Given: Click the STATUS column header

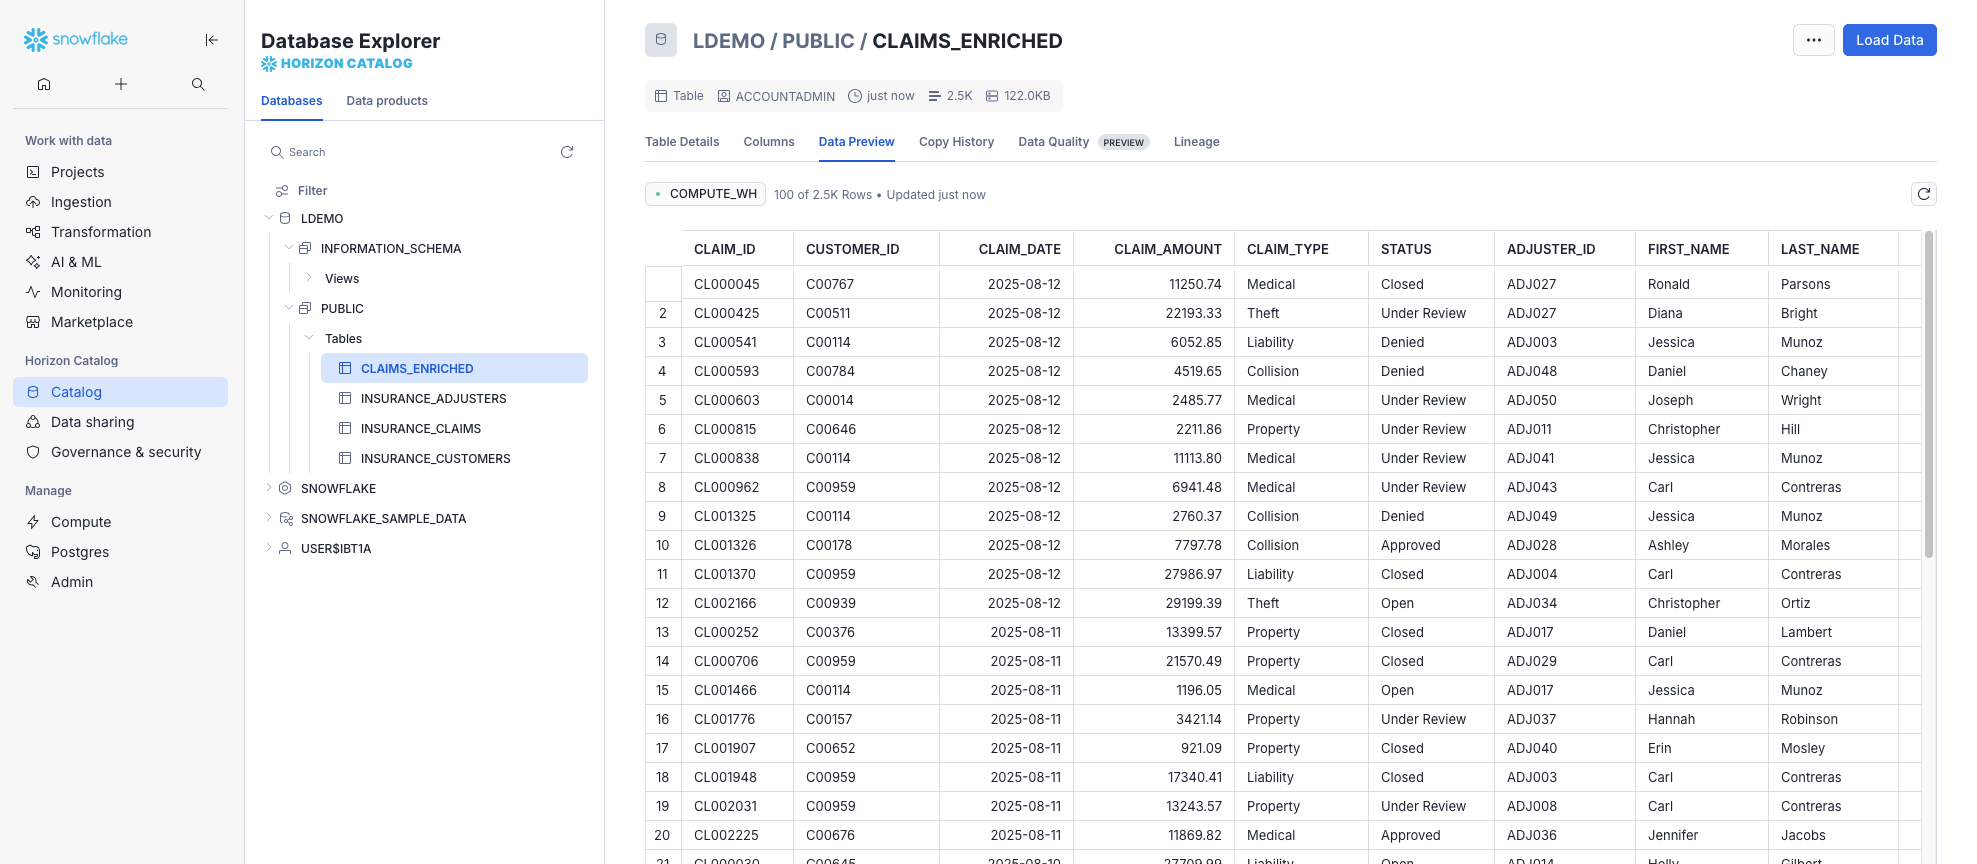Looking at the screenshot, I should 1431,249.
